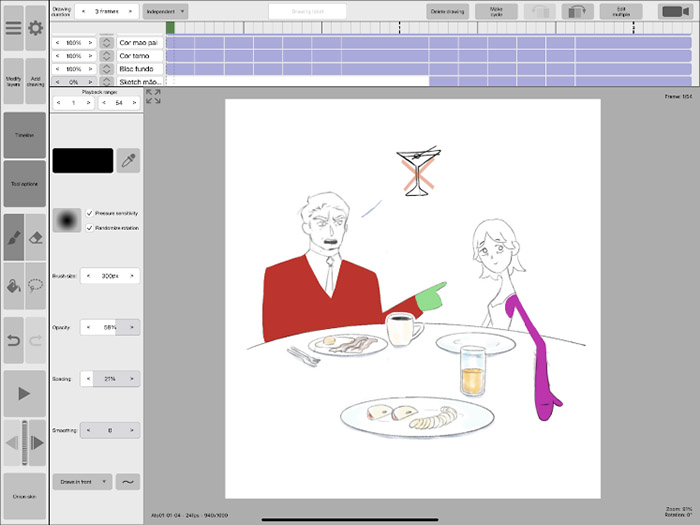Undo the last action
700x525 pixels.
coord(13,341)
